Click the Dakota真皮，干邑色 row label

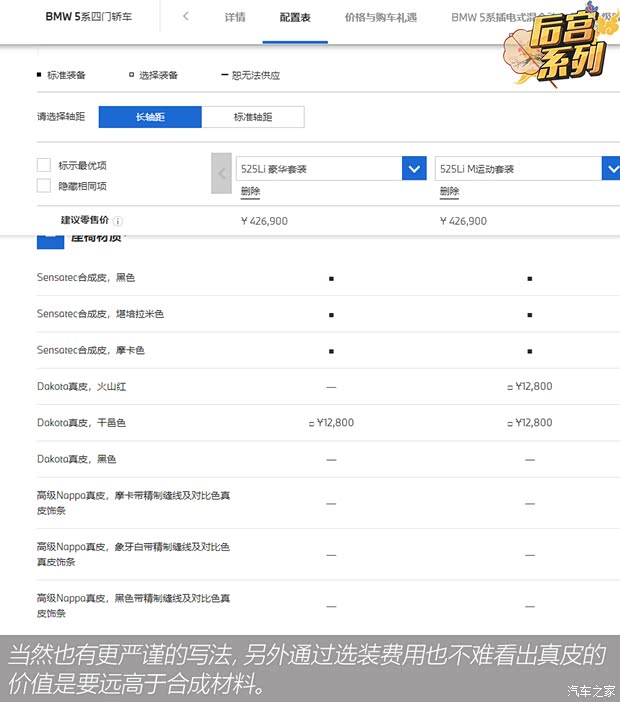pos(81,423)
